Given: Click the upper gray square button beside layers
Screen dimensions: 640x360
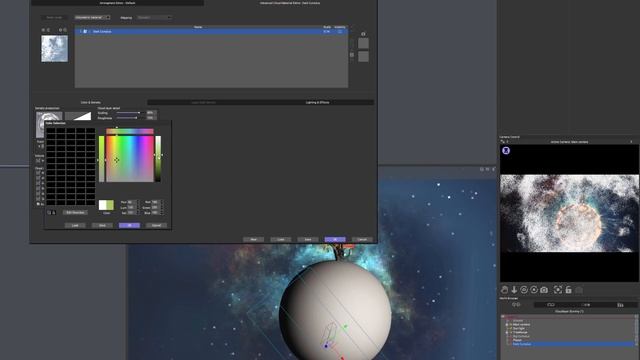Looking at the screenshot, I should point(363,43).
